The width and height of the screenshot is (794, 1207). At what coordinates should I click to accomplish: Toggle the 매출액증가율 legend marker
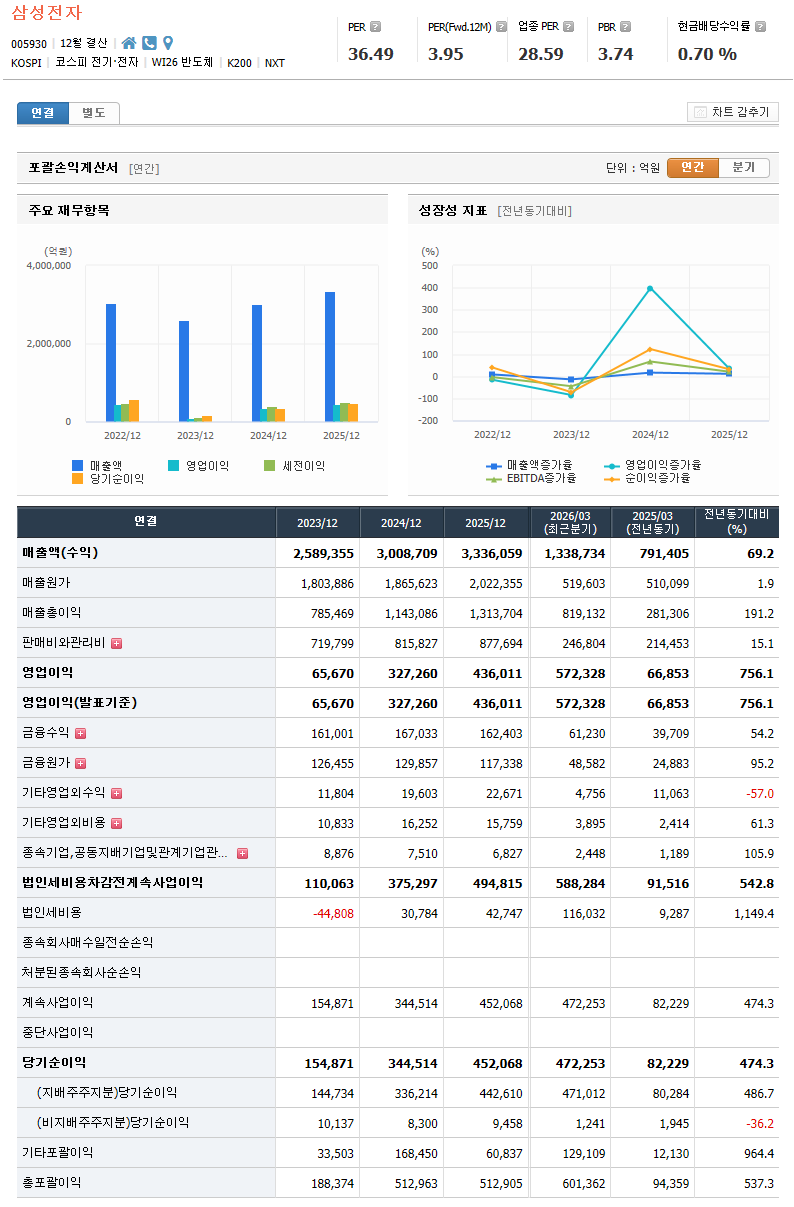coord(494,466)
